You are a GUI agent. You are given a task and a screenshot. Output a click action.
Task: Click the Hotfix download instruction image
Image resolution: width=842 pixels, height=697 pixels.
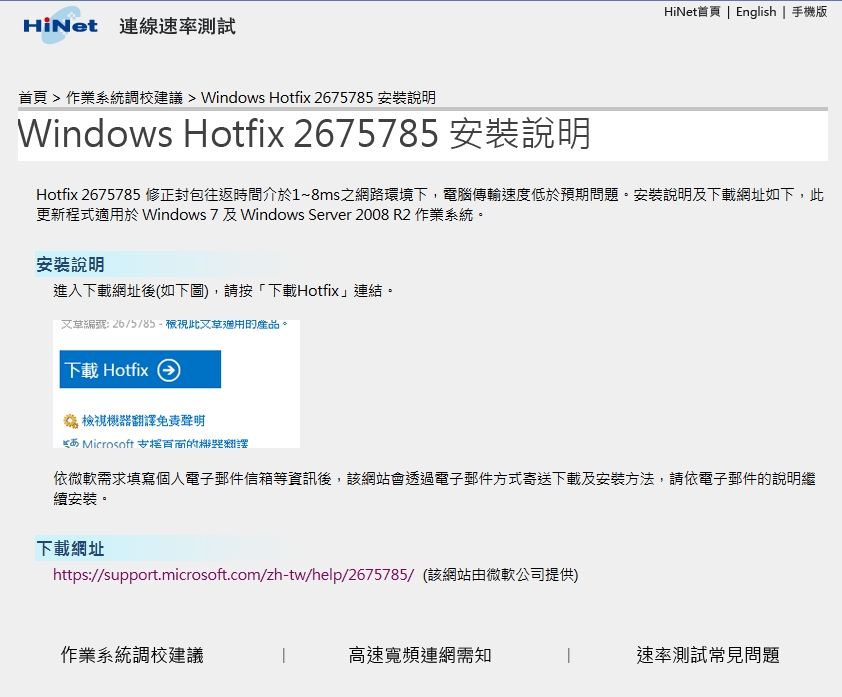[x=176, y=384]
